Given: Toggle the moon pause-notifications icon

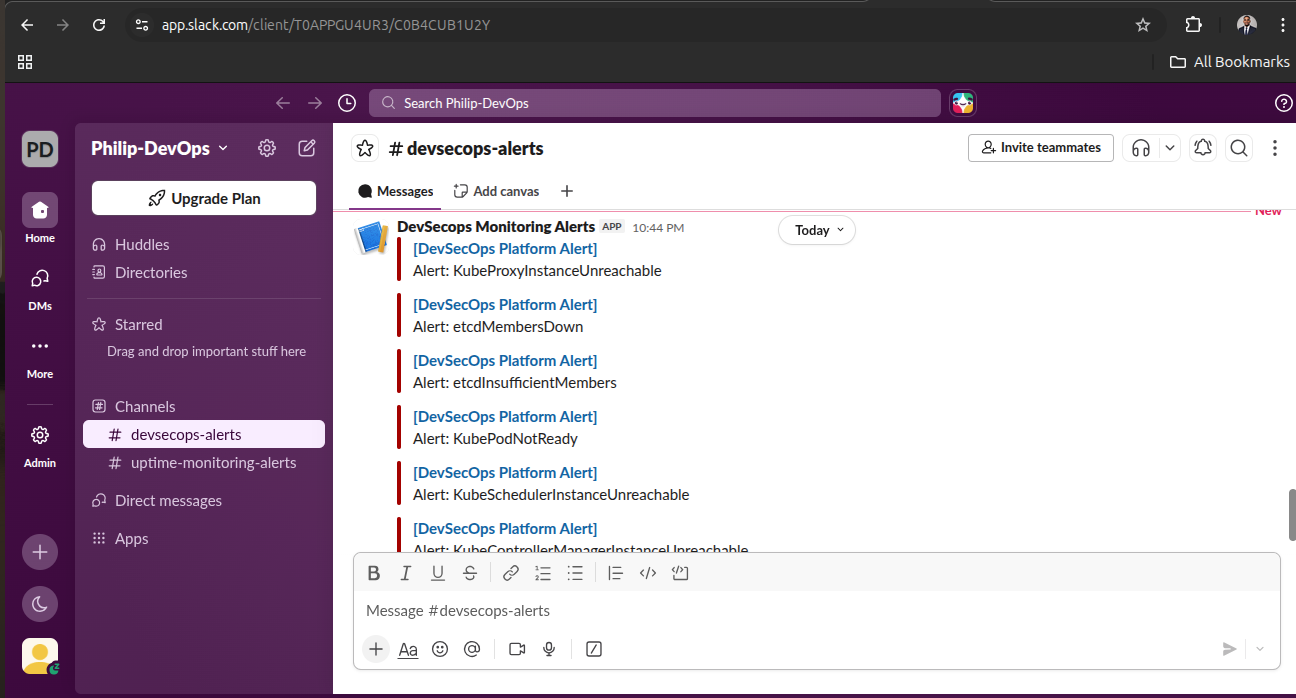Looking at the screenshot, I should (40, 604).
